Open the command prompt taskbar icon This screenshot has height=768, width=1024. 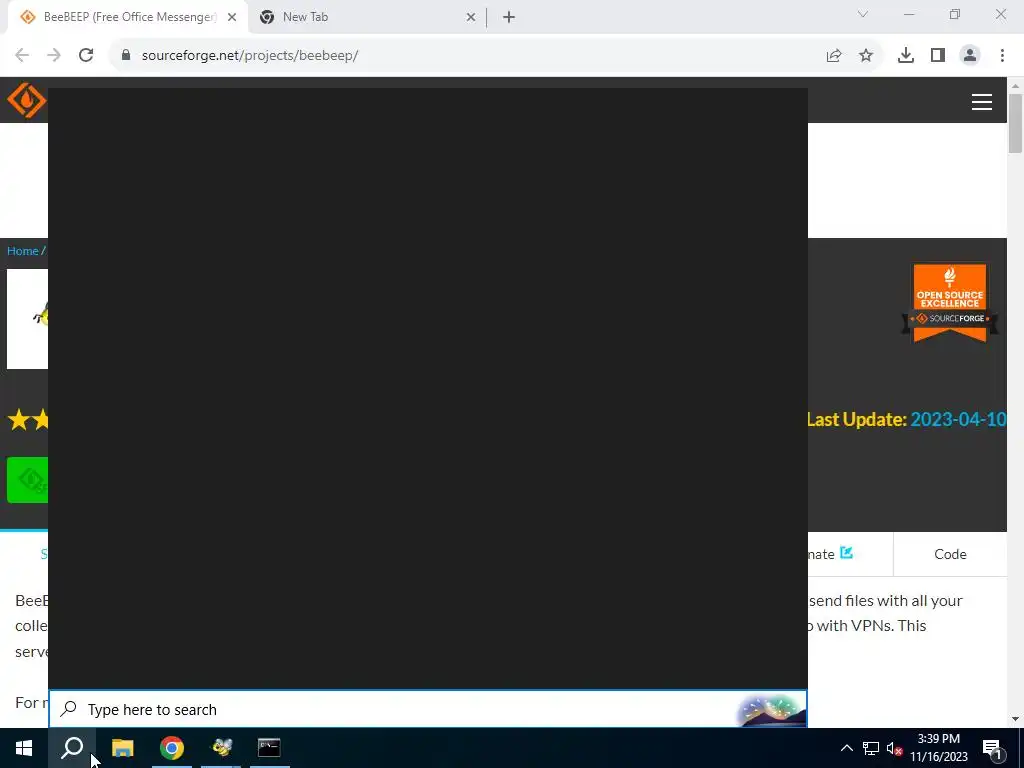(x=269, y=748)
